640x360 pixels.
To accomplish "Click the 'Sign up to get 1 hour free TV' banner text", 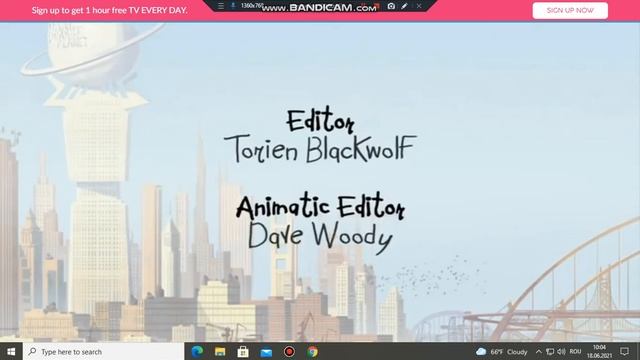I will [109, 10].
